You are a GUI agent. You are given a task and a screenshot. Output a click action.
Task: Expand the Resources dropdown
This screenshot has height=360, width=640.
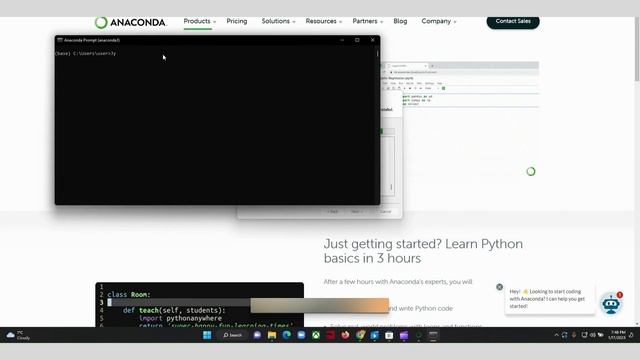coord(324,21)
